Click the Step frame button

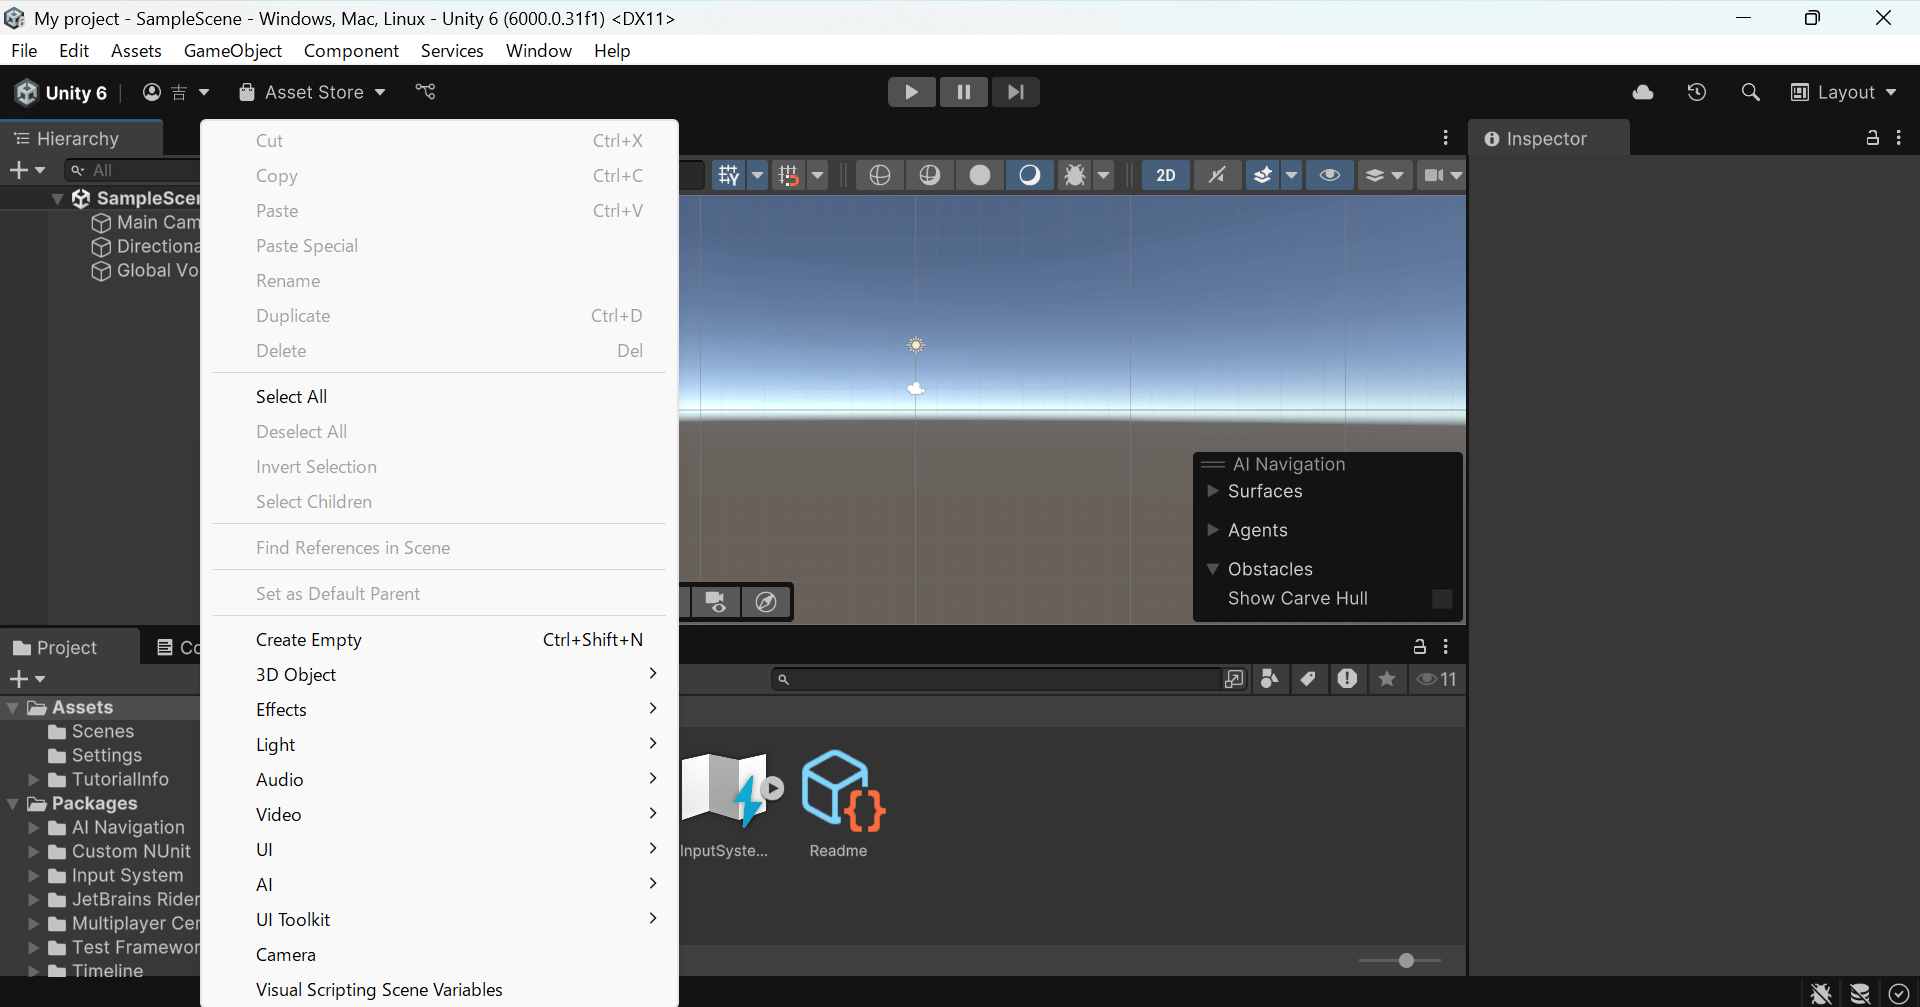(x=1015, y=92)
